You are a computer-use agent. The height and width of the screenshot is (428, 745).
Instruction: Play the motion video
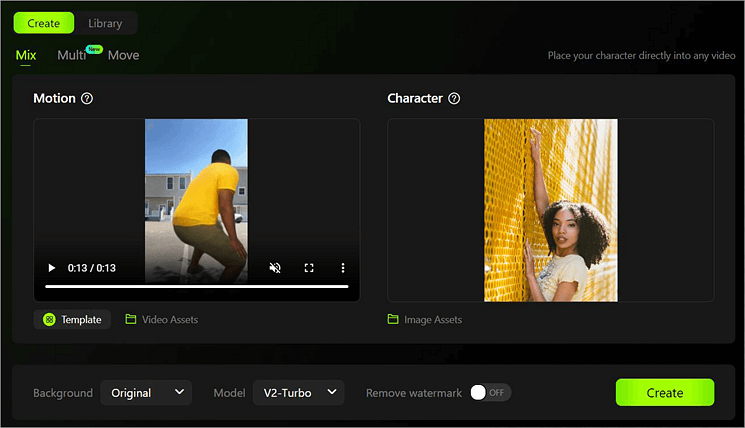click(x=52, y=268)
